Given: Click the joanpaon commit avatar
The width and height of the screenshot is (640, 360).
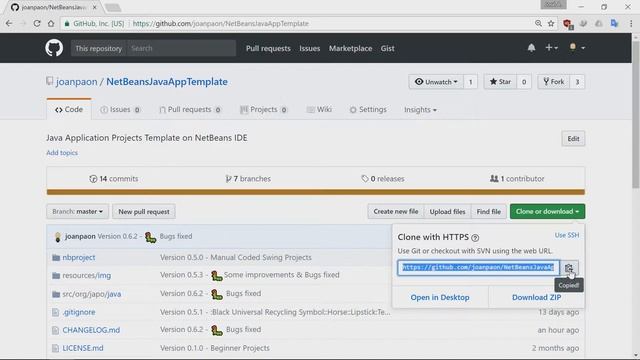Looking at the screenshot, I should click(x=58, y=236).
